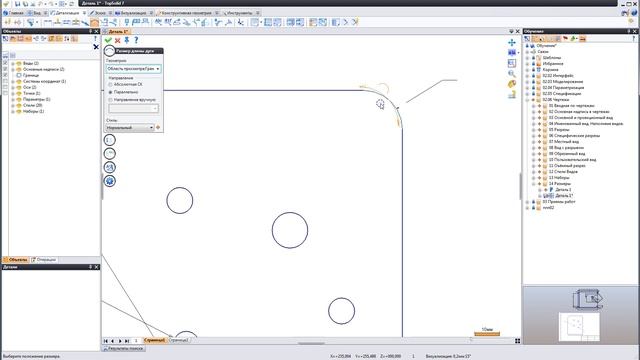
Task: Pin the dialog with the blue pushpin
Action: tap(127, 40)
